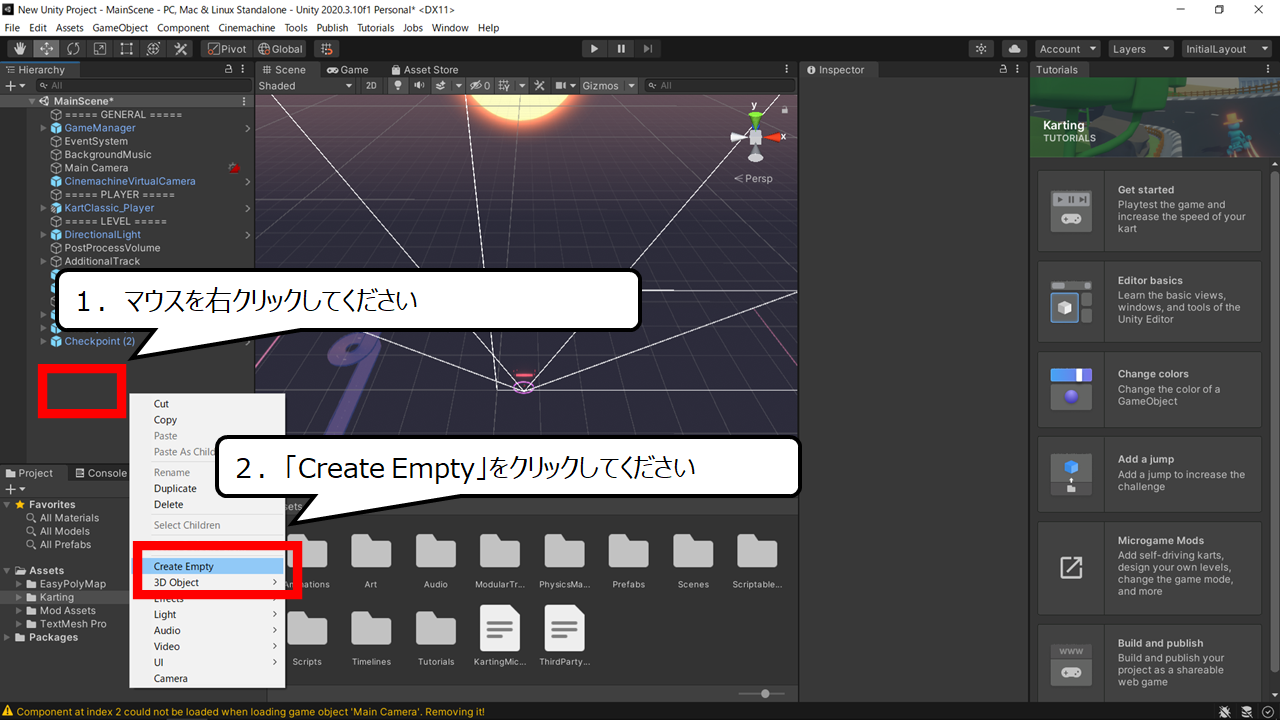Select the Rect tool
This screenshot has width=1280, height=720.
127,48
